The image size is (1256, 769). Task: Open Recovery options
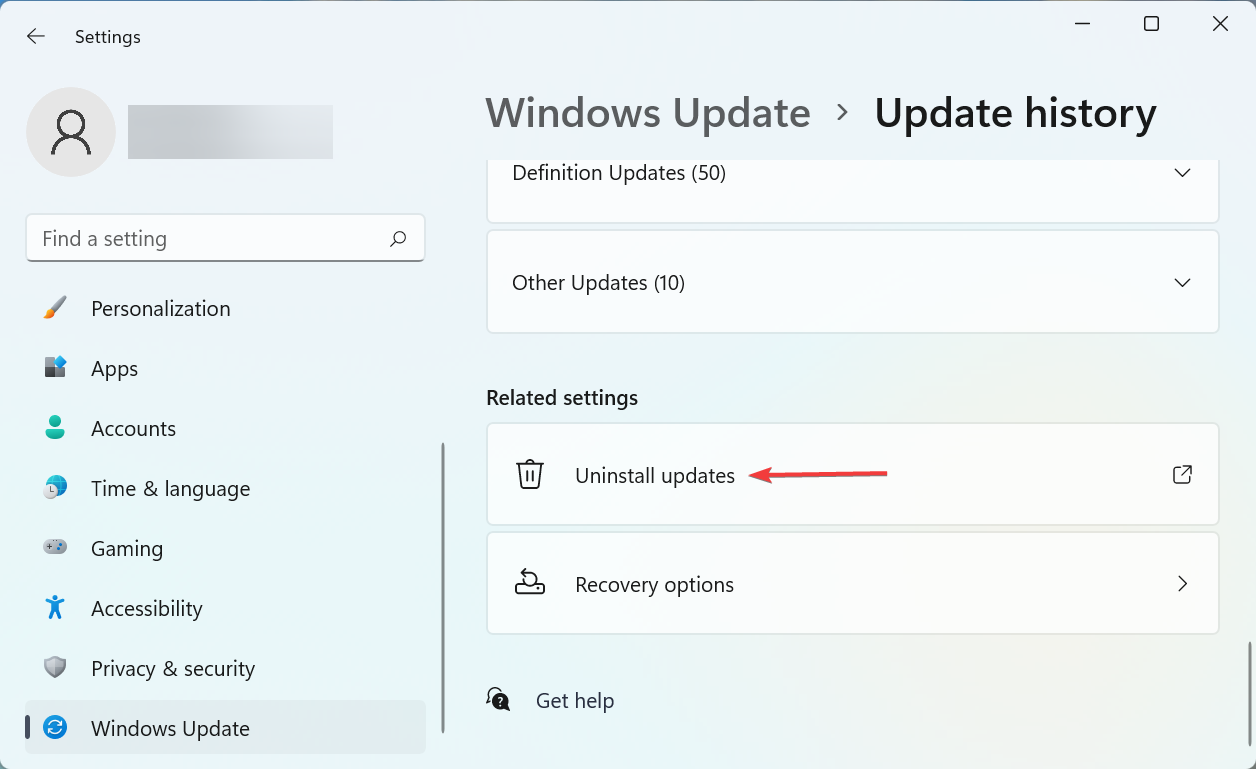(853, 584)
